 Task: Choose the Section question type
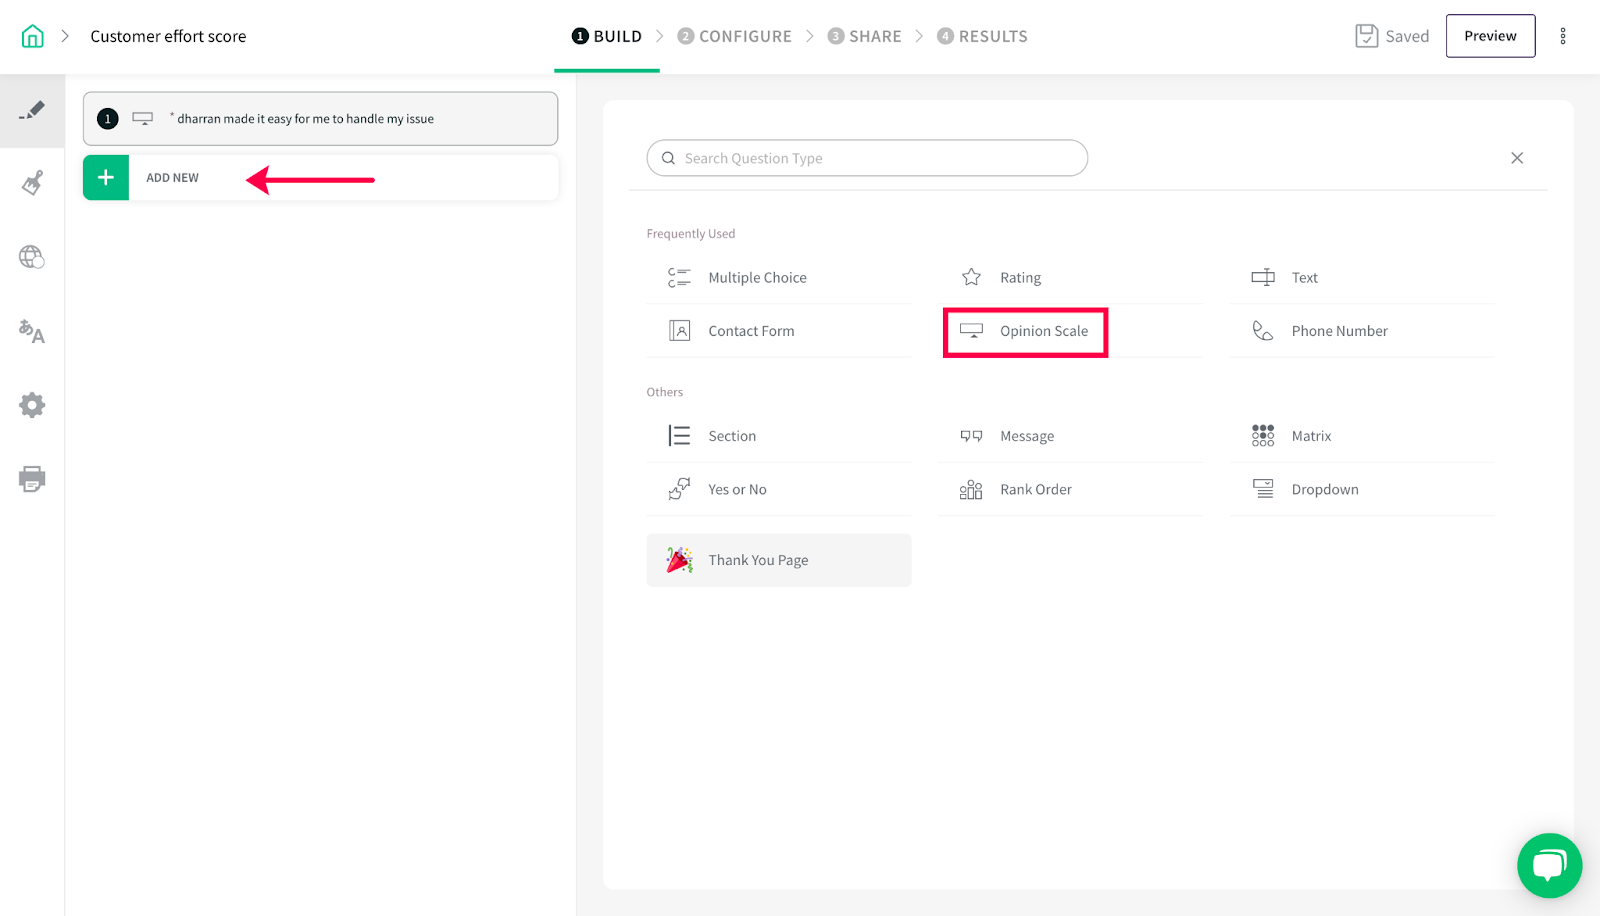[x=779, y=436]
